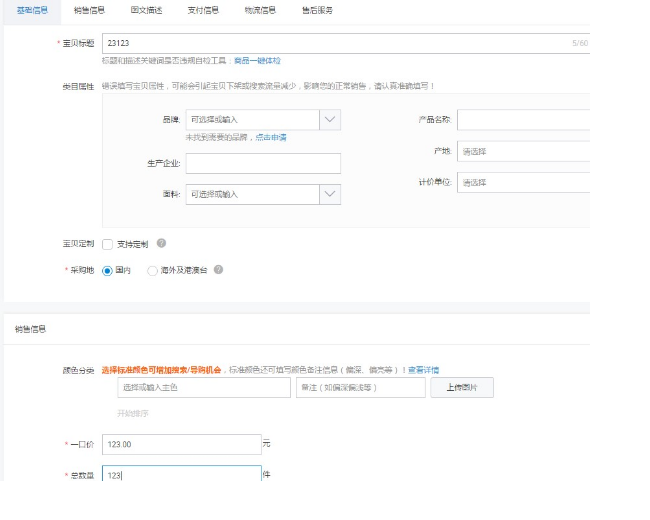Select the 5/60 title character counter
This screenshot has width=650, height=520.
click(580, 43)
